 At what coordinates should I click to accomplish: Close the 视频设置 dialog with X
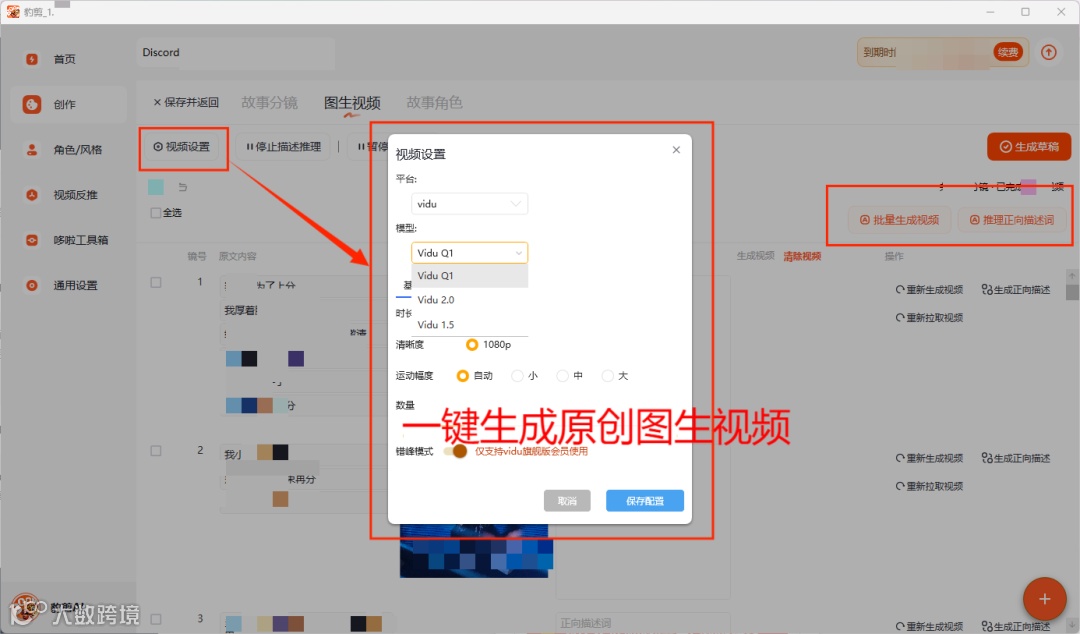click(x=676, y=150)
